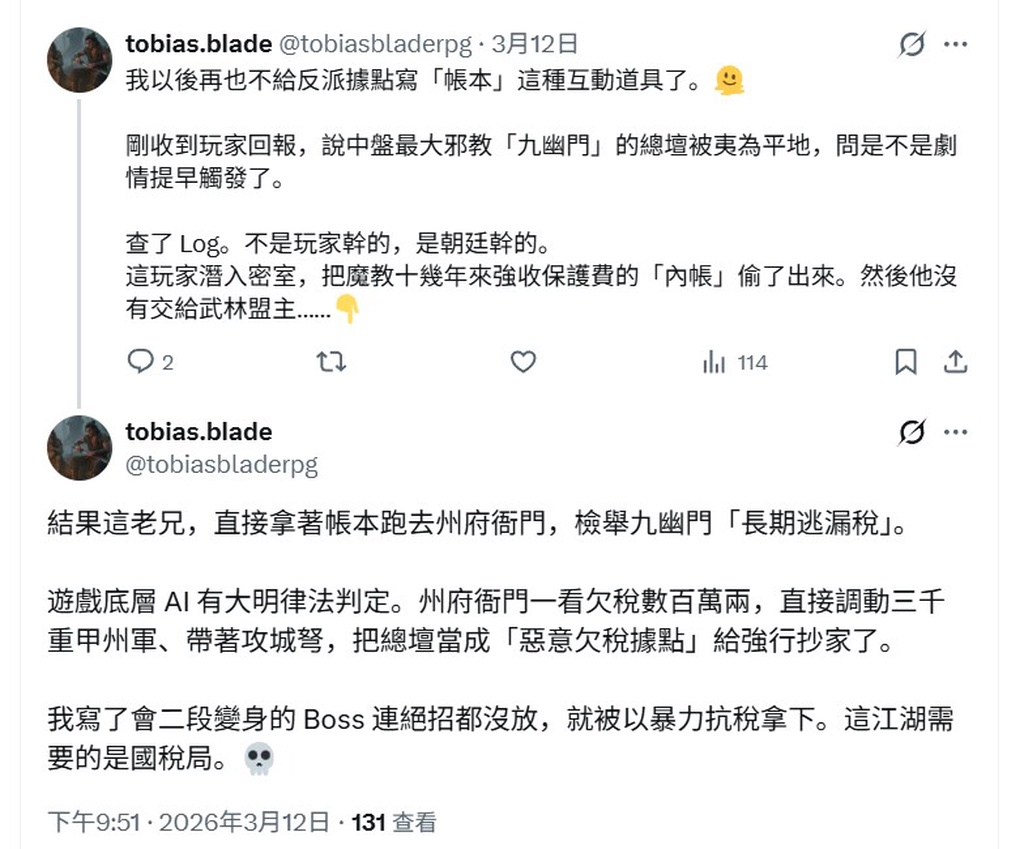This screenshot has width=1024, height=849.
Task: Open the more options menu on first post
Action: 956,44
